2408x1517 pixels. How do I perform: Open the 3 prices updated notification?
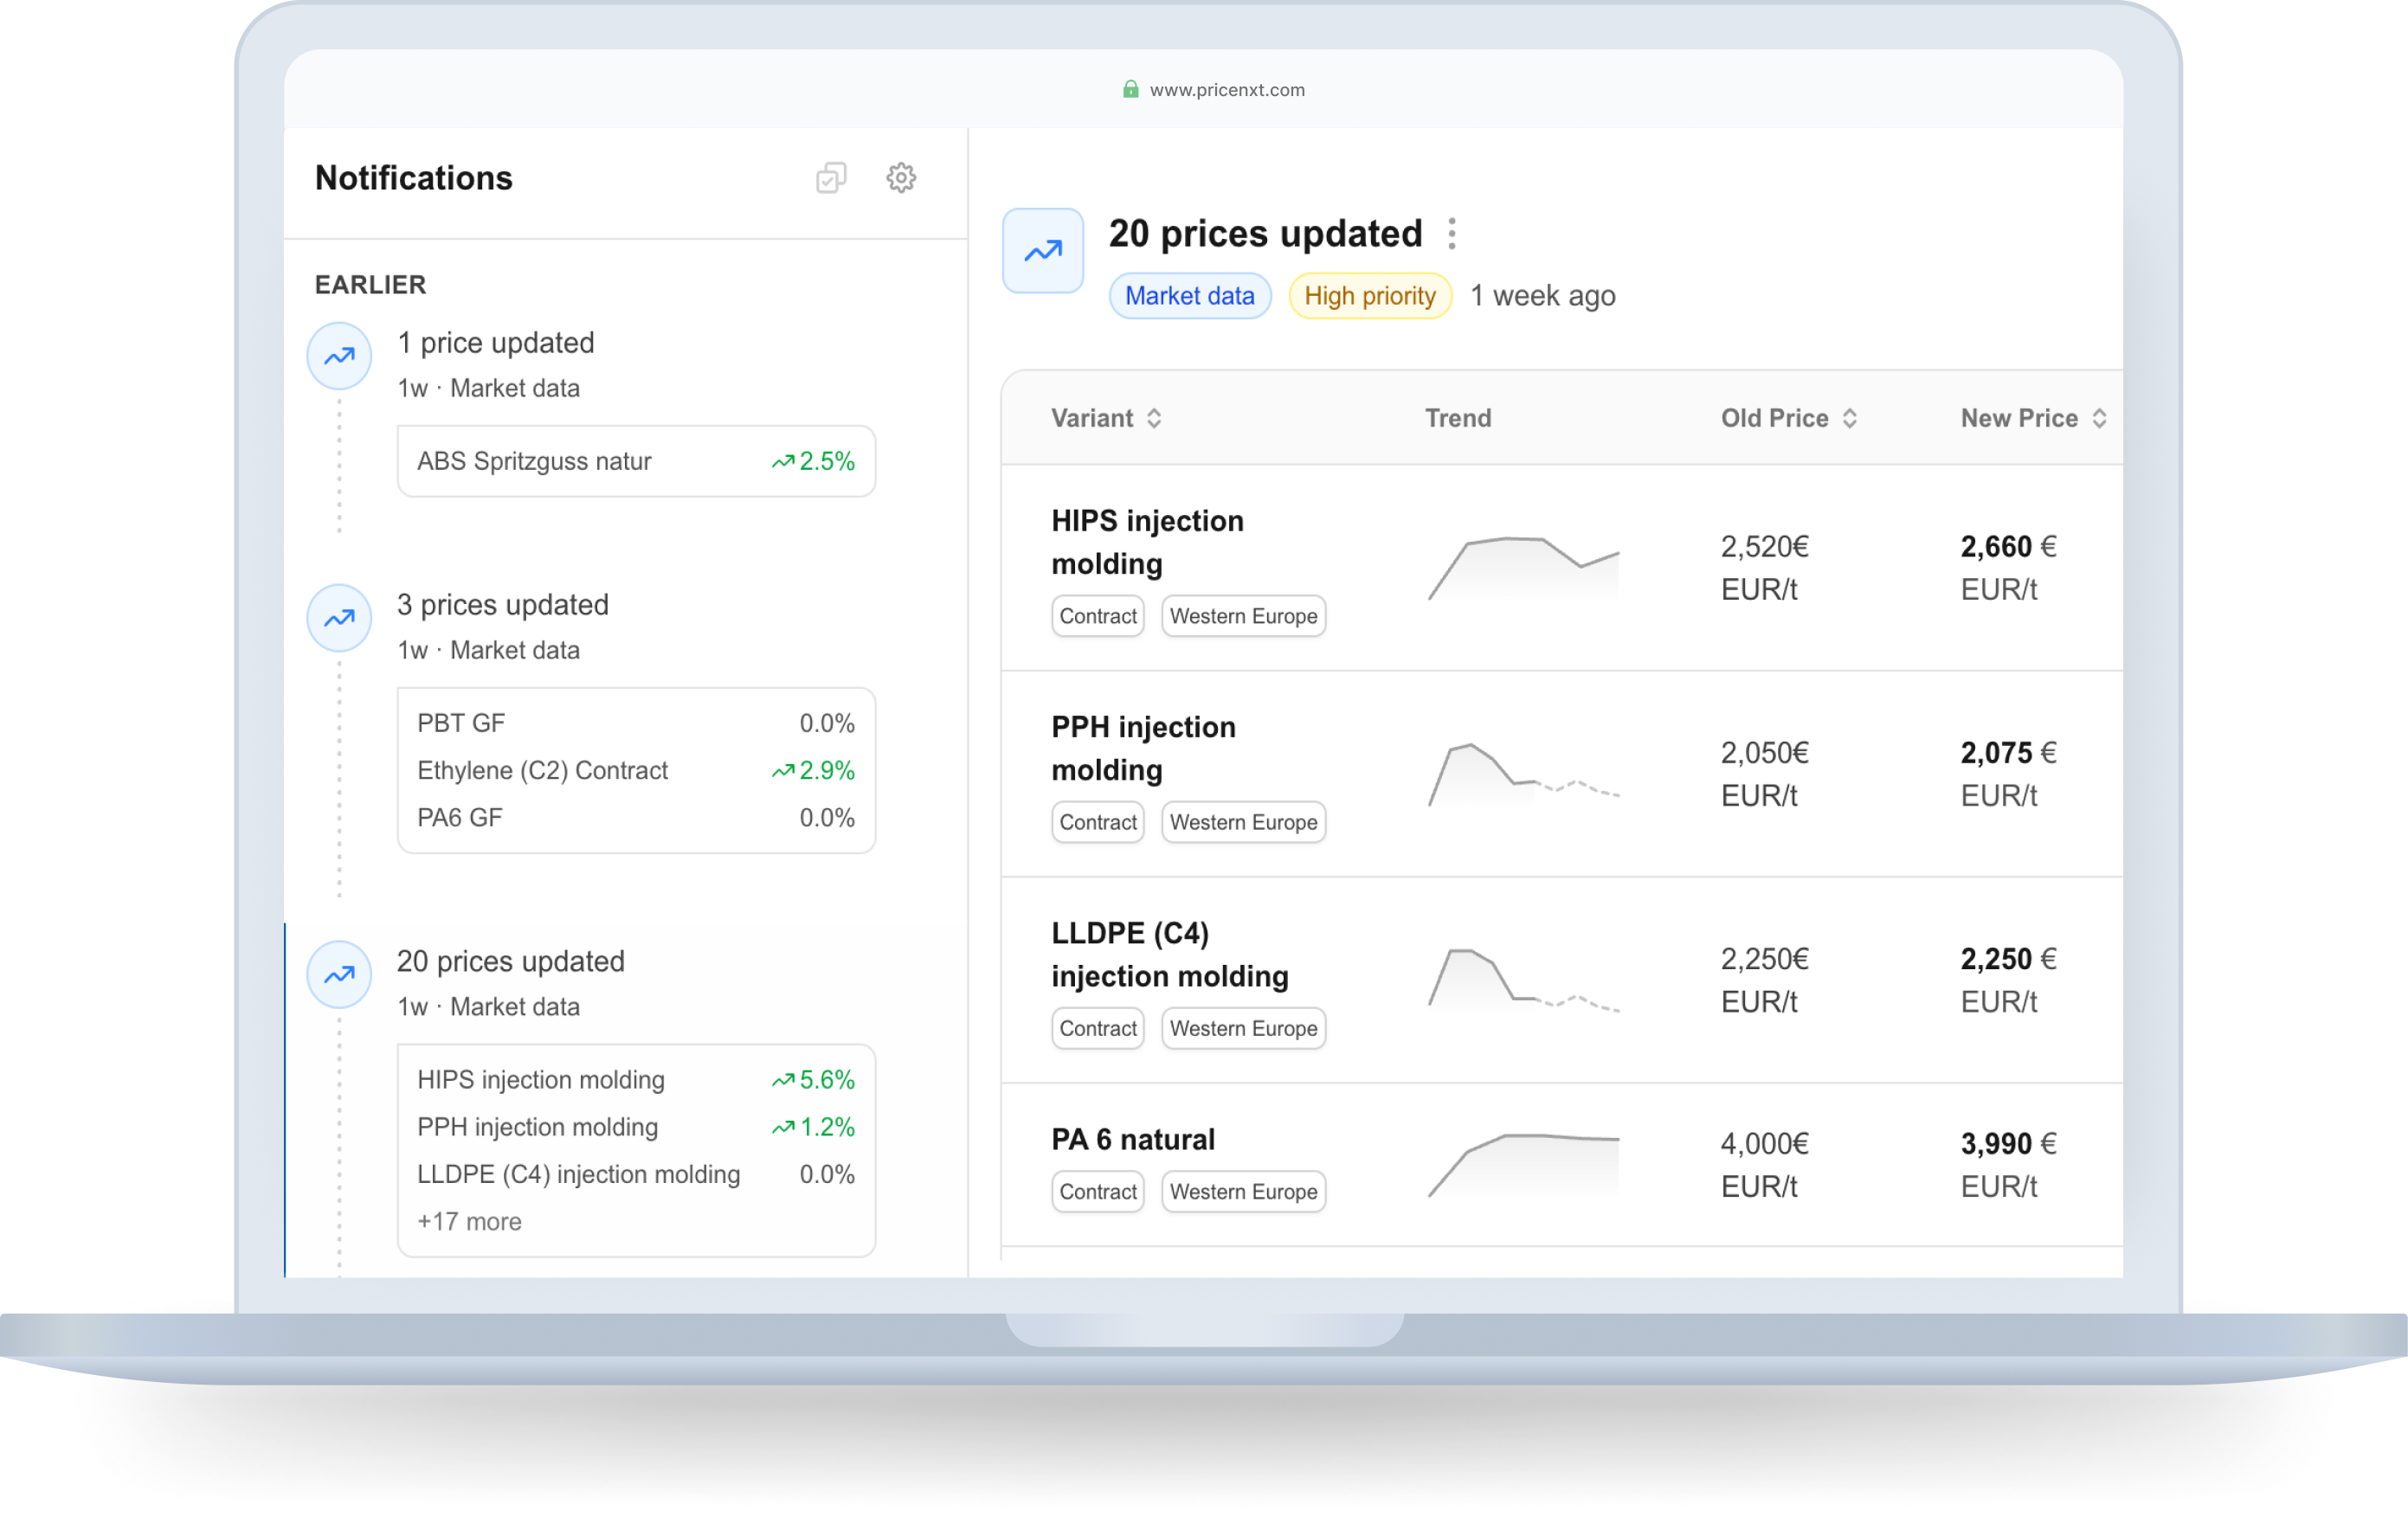click(x=503, y=605)
